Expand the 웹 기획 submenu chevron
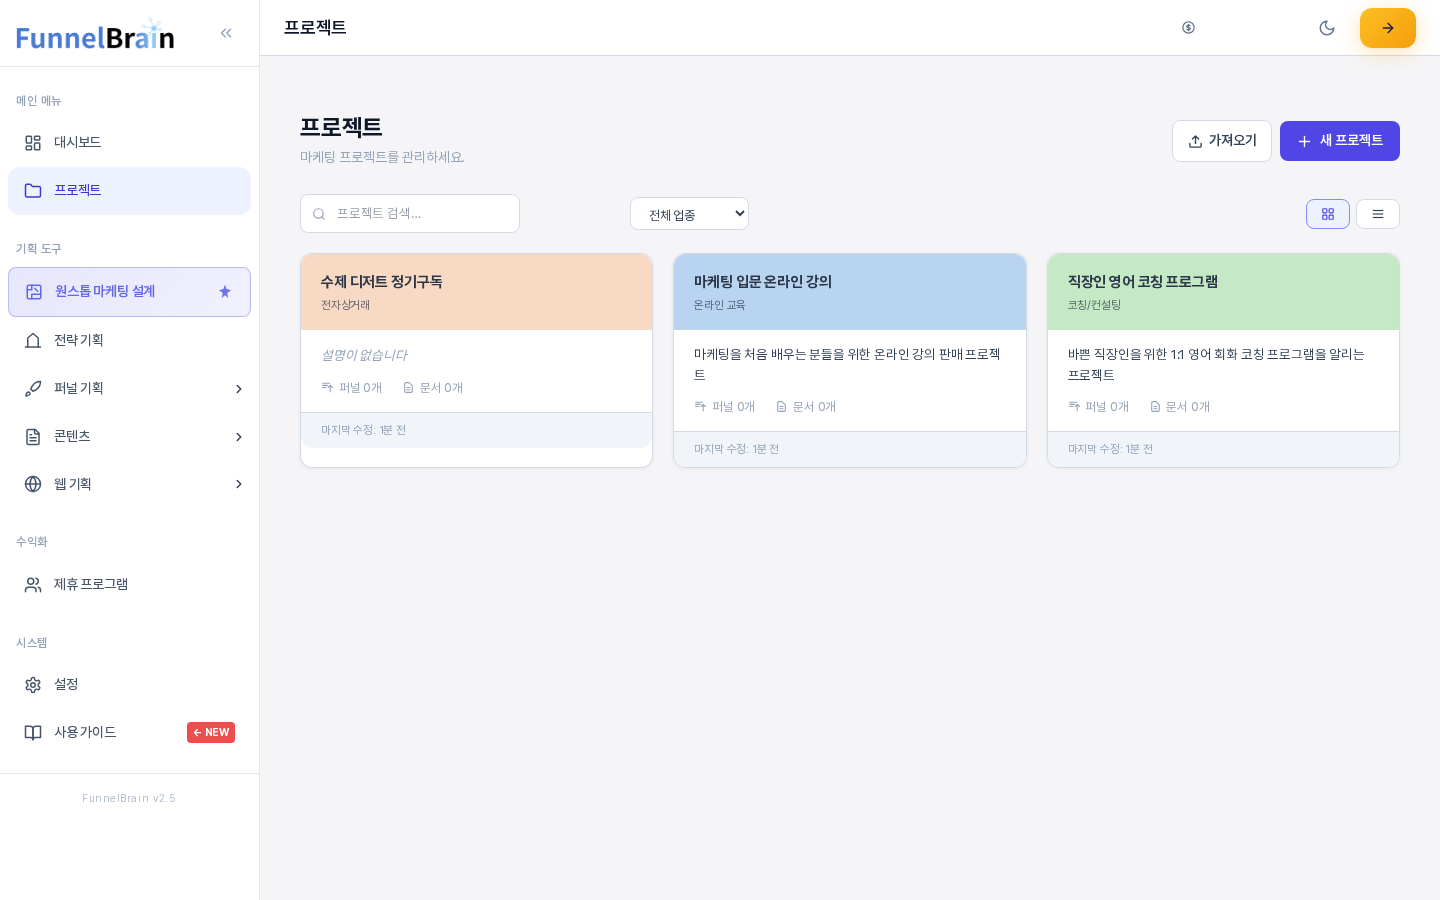 tap(239, 484)
